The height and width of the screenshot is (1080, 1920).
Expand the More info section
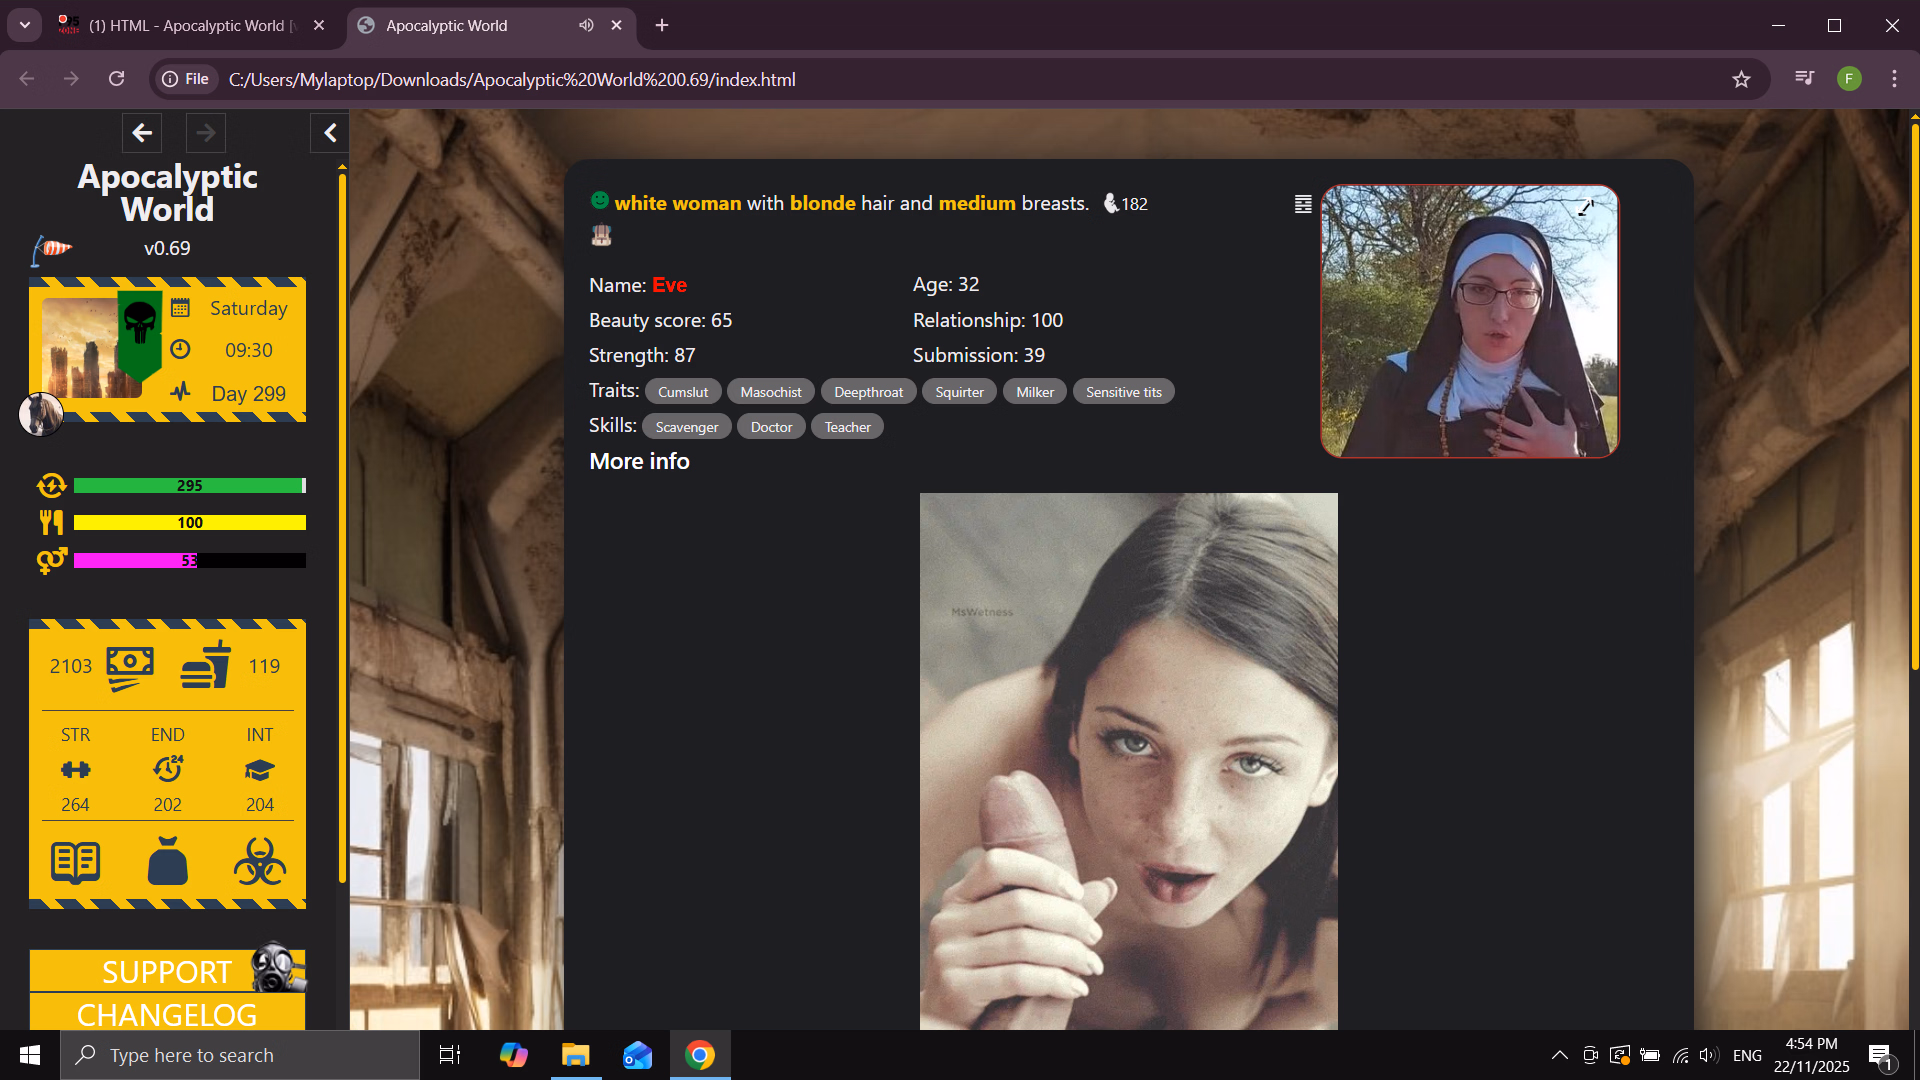[x=639, y=461]
